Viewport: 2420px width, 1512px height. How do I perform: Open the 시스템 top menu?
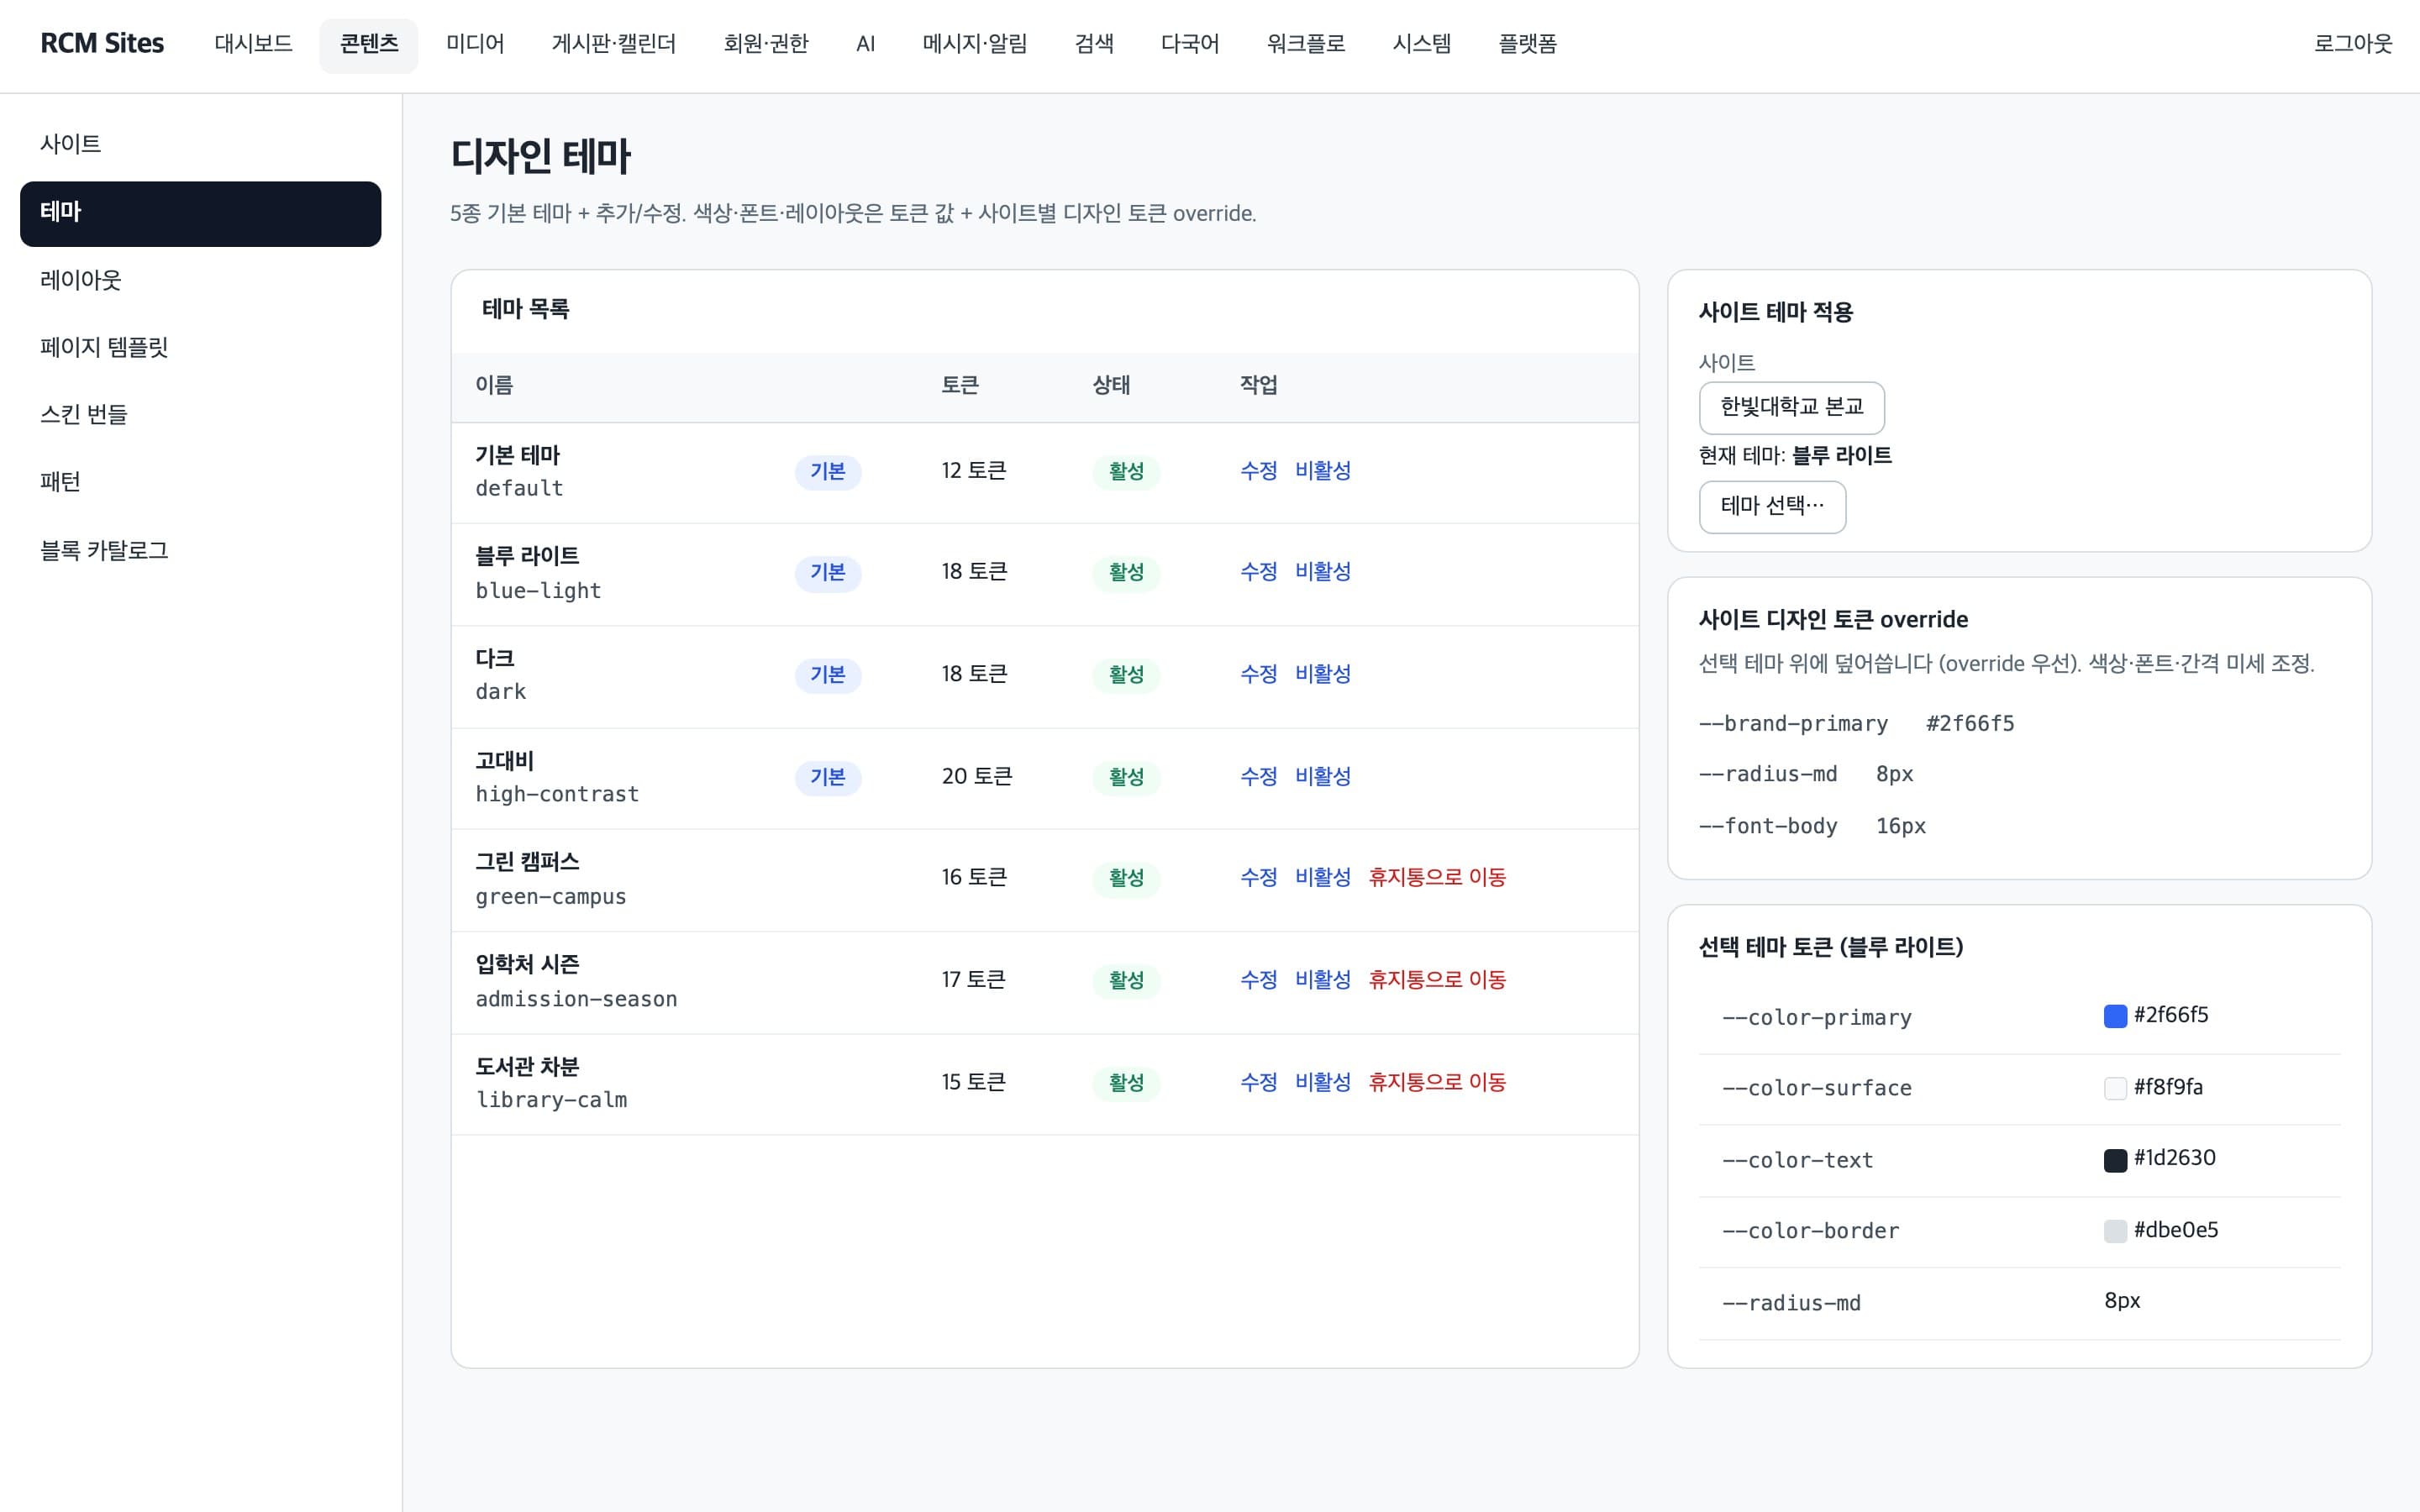click(x=1421, y=44)
